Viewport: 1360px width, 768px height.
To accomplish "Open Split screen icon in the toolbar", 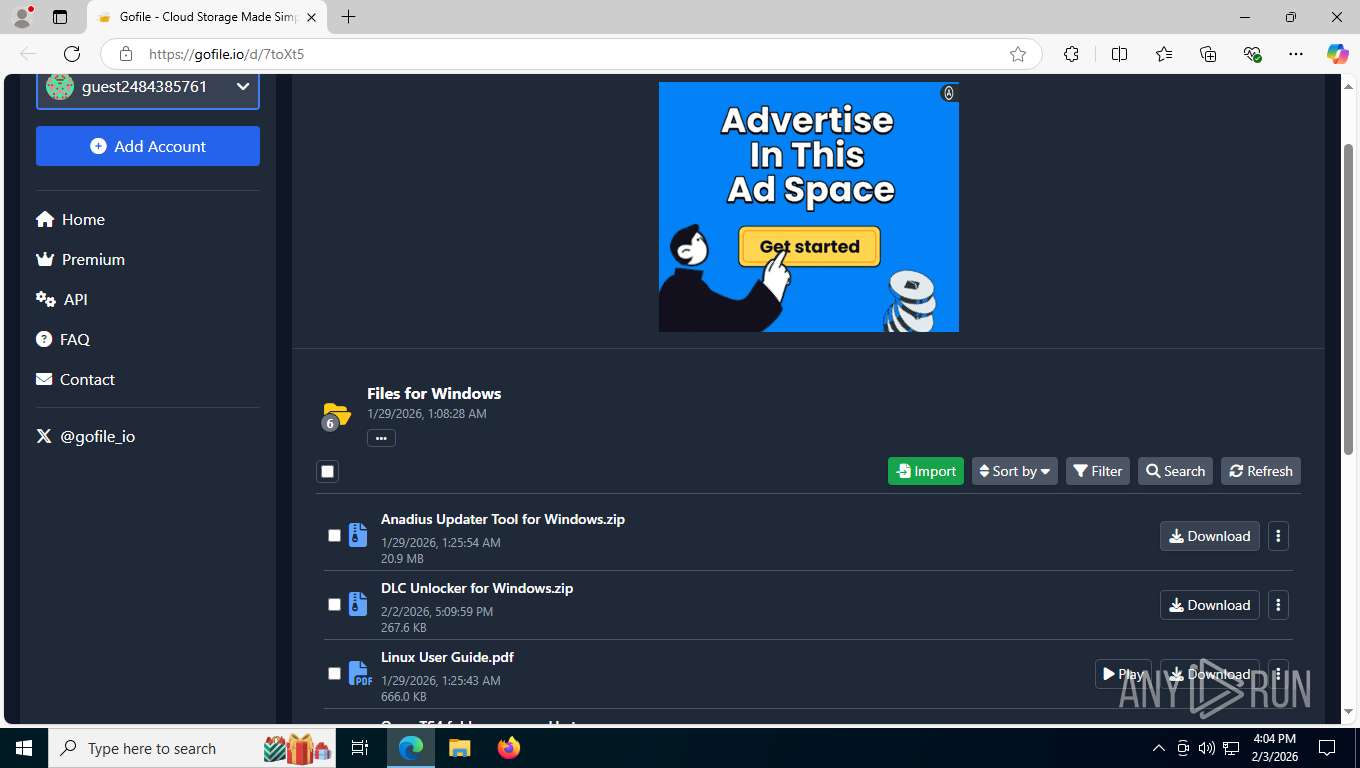I will pos(1119,54).
